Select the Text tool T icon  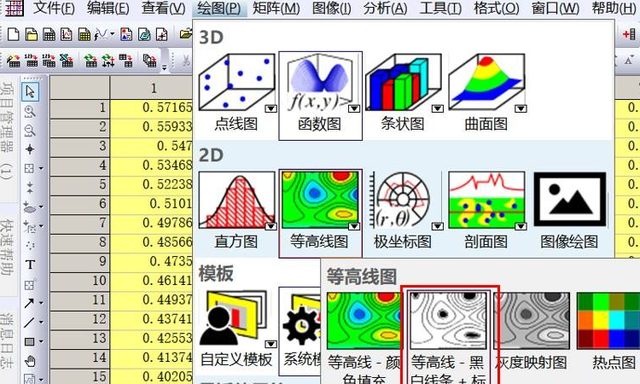[30, 264]
